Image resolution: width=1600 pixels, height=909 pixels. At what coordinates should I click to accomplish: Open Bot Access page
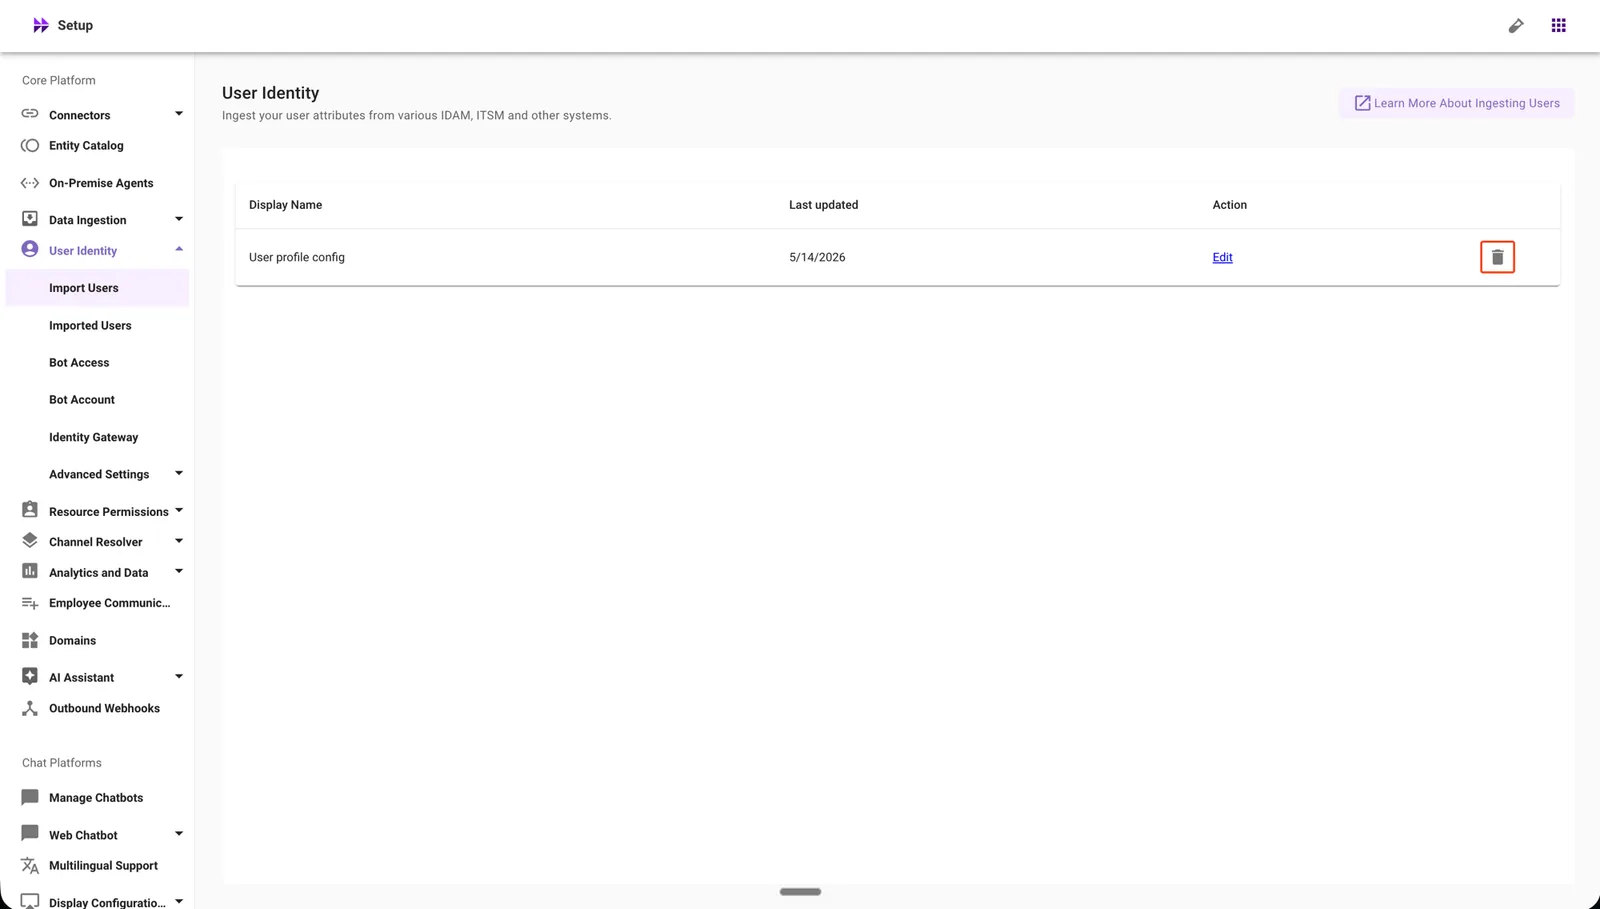79,363
